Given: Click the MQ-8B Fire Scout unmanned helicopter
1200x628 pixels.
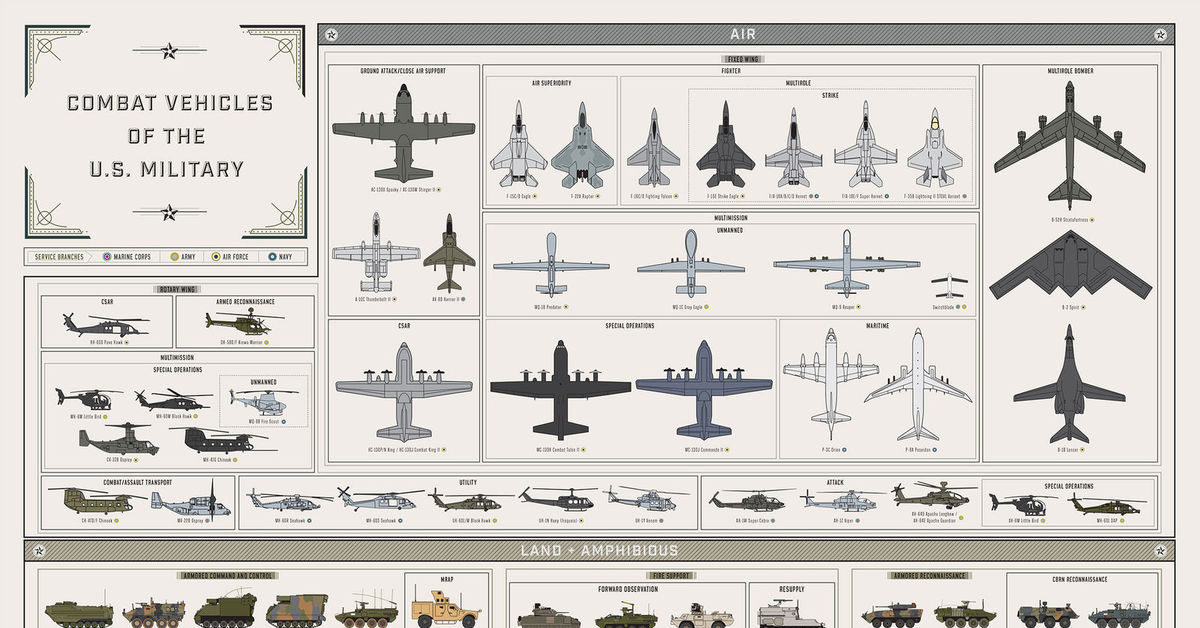Looking at the screenshot, I should (263, 402).
